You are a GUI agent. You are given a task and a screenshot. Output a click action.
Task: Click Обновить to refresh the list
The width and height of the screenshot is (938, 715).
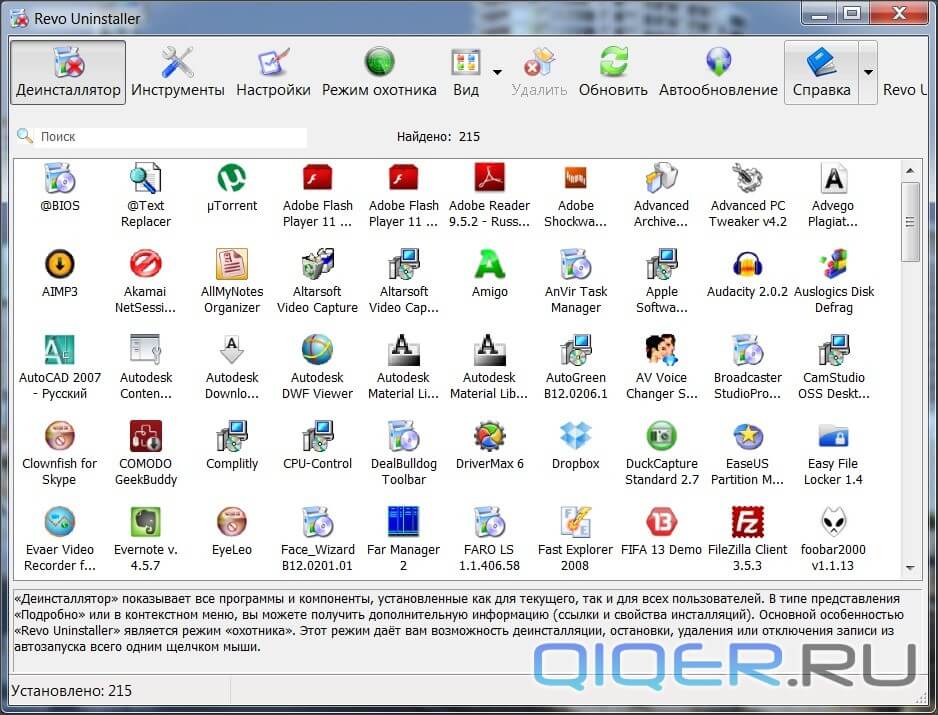click(x=613, y=72)
